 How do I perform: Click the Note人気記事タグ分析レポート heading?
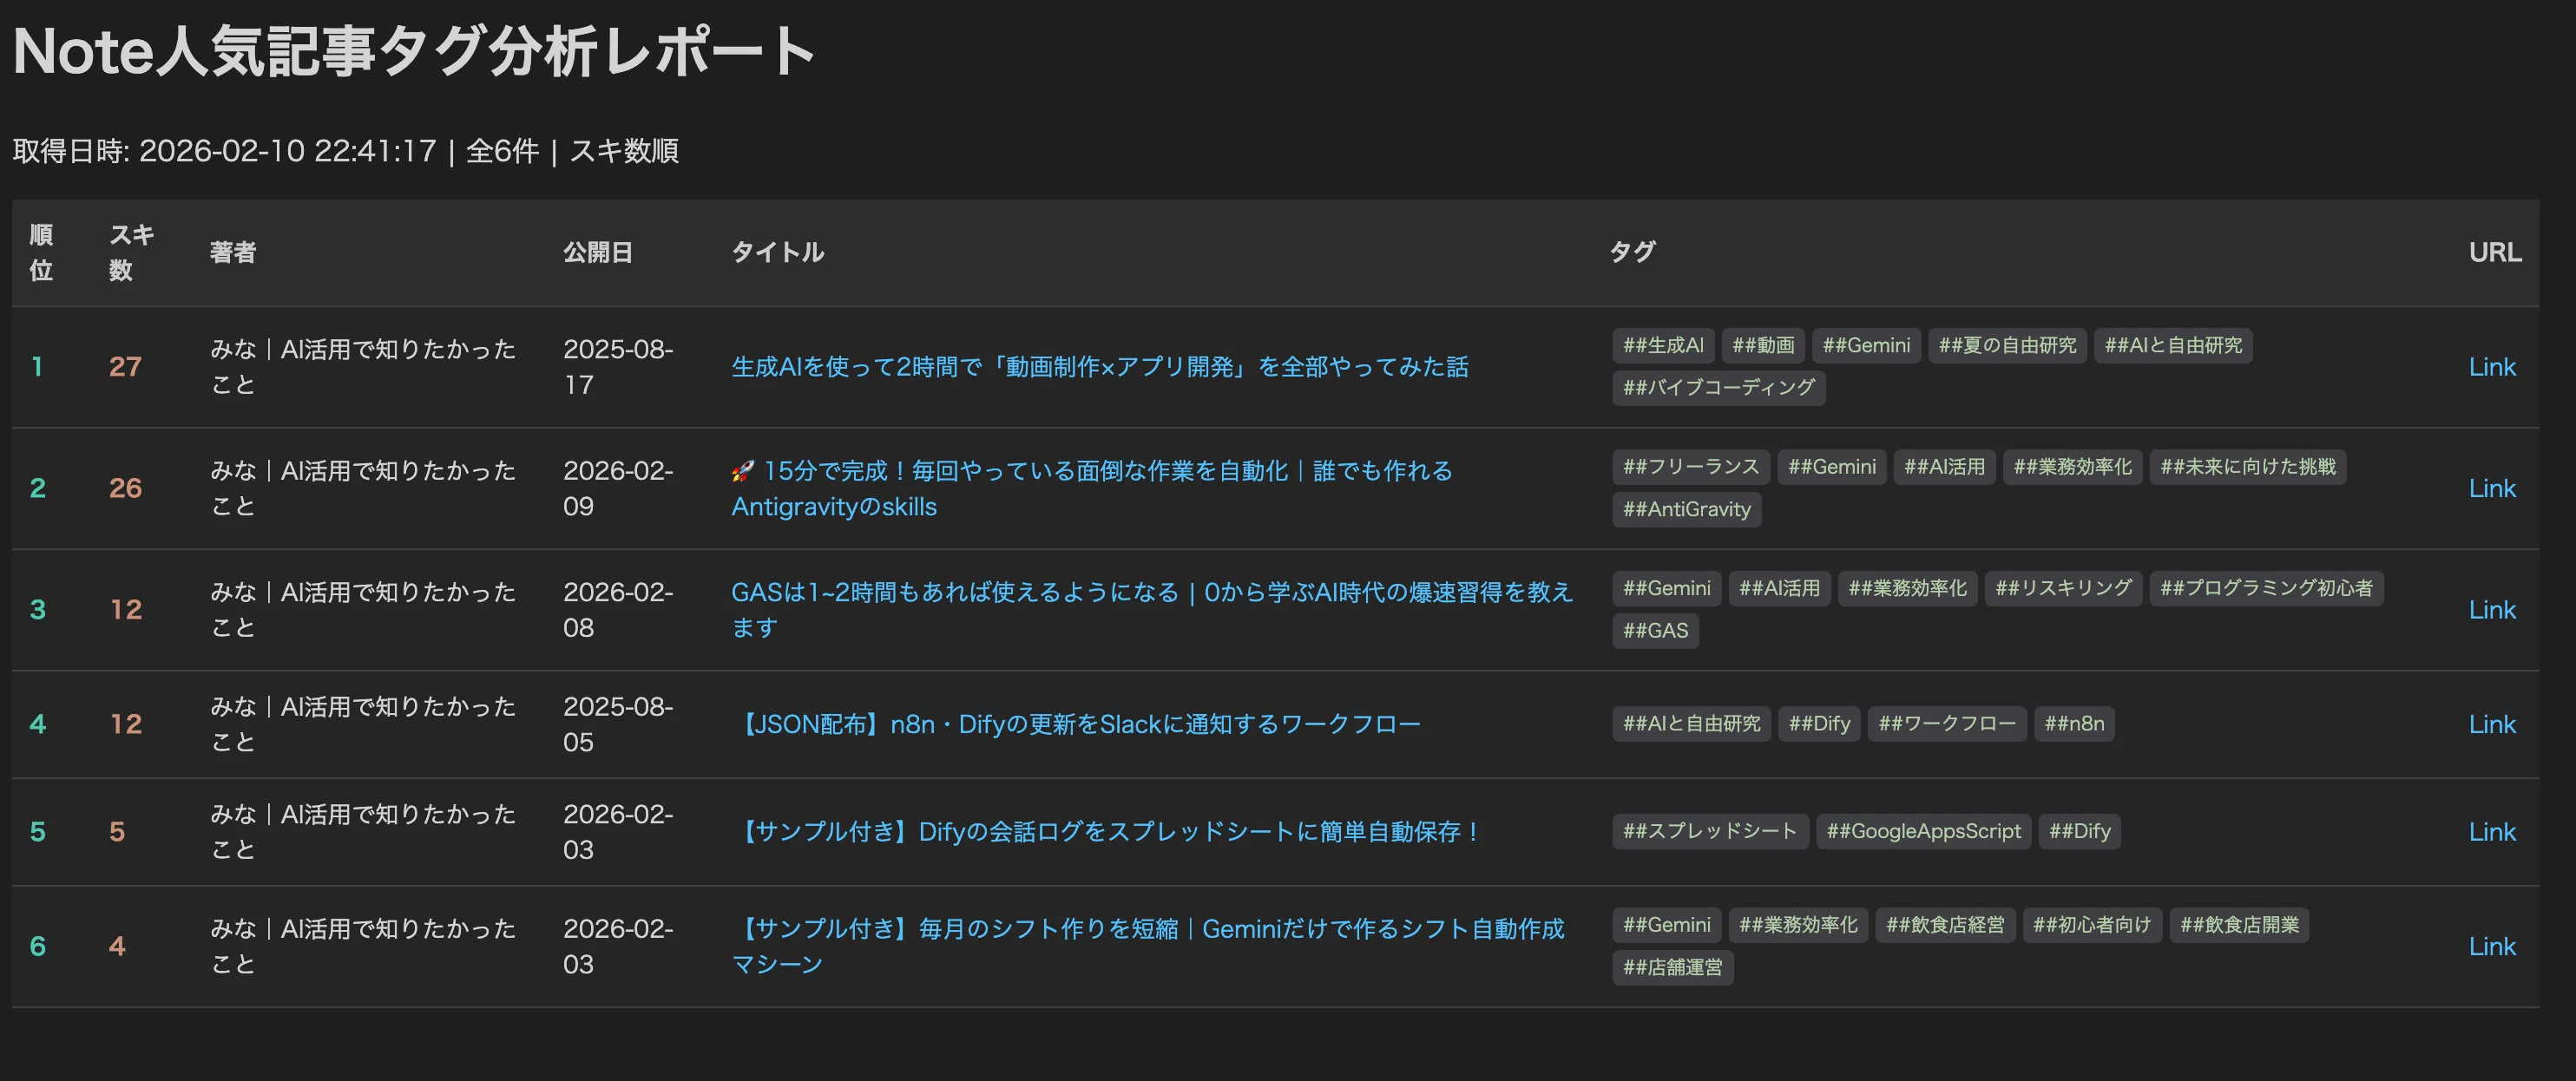413,52
